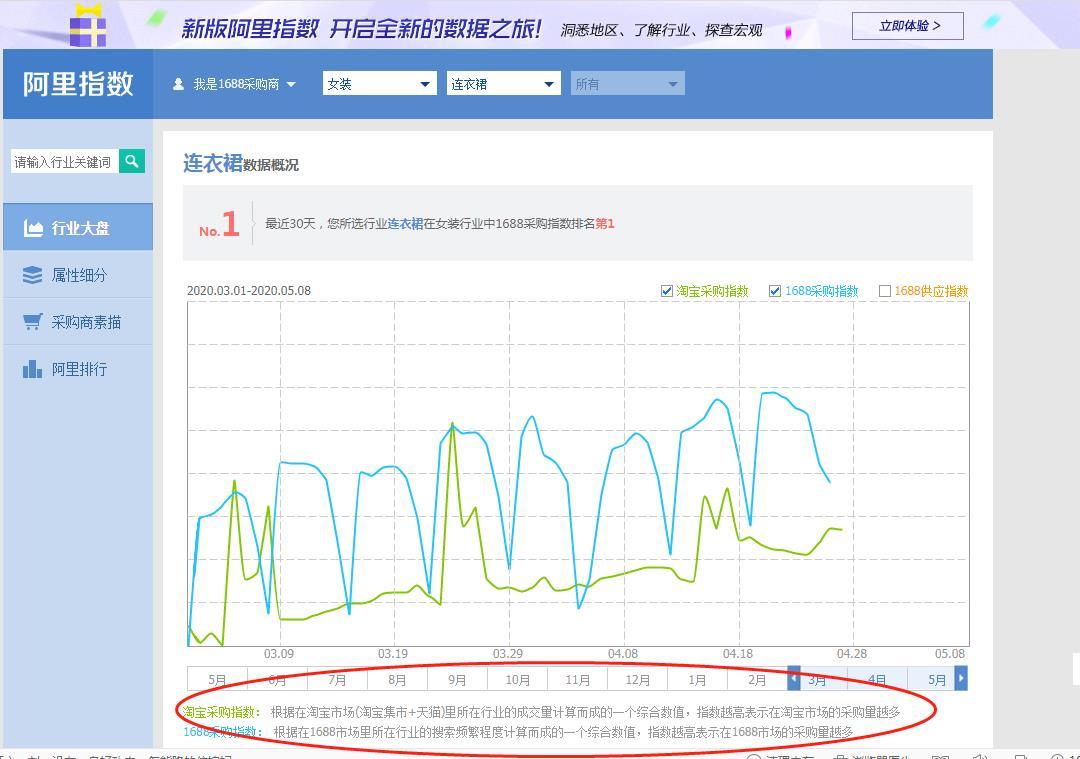Enable the 1688供应指数 checkbox

[x=885, y=291]
